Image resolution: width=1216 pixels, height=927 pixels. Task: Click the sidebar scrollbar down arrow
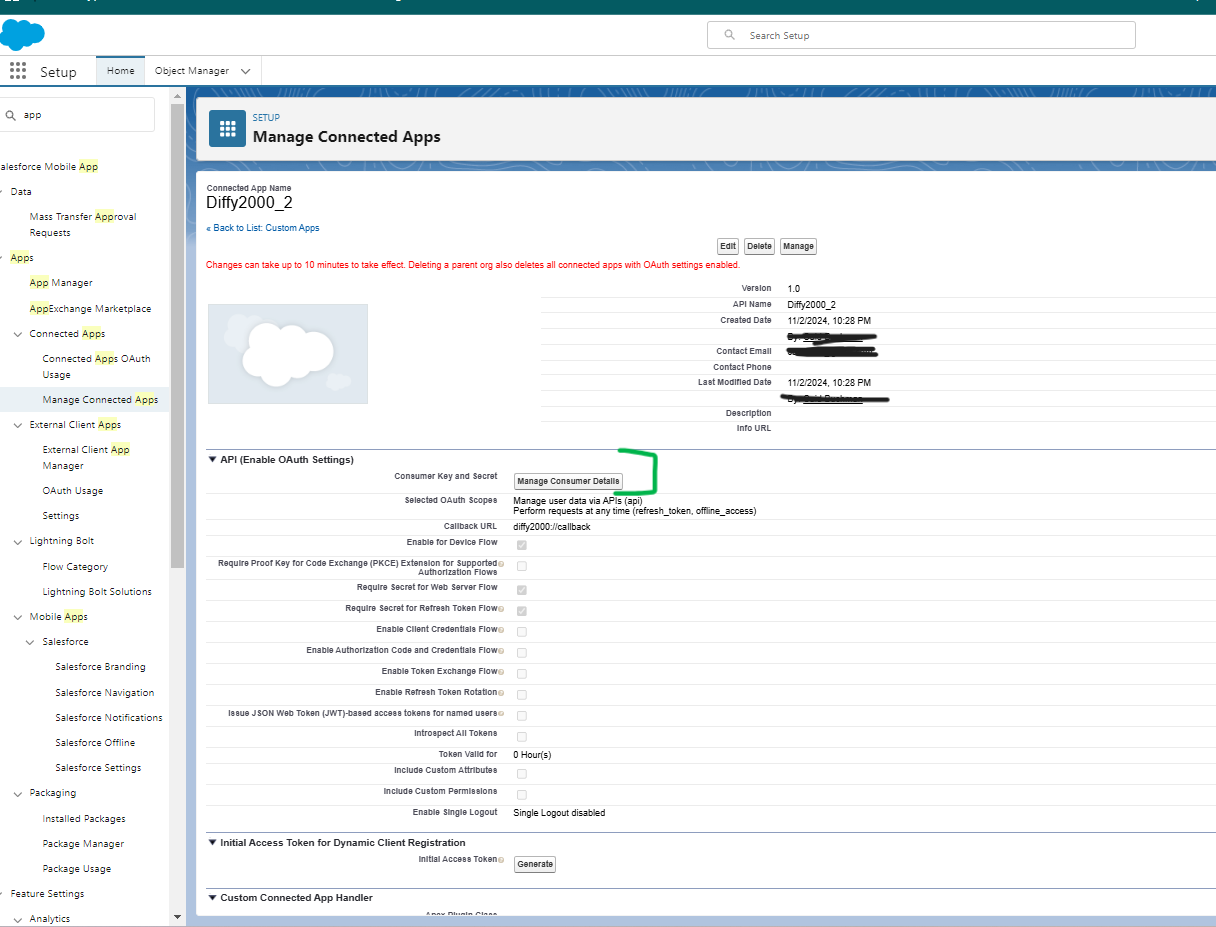[177, 916]
